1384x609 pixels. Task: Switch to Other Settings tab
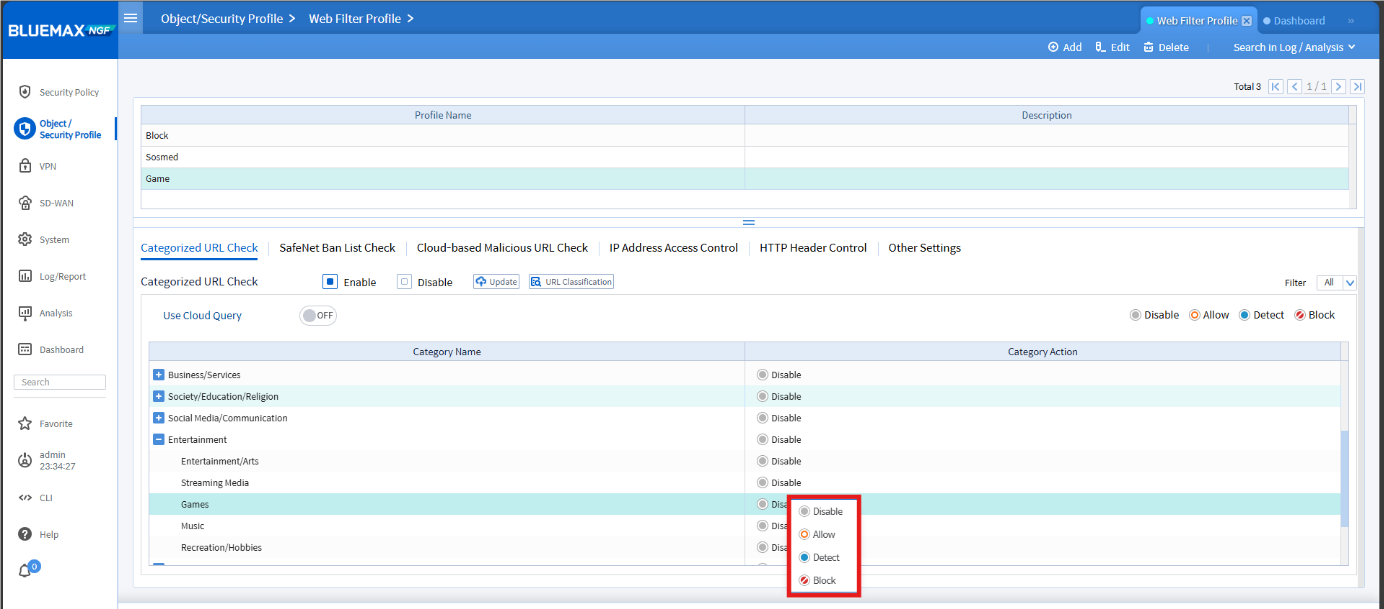924,248
